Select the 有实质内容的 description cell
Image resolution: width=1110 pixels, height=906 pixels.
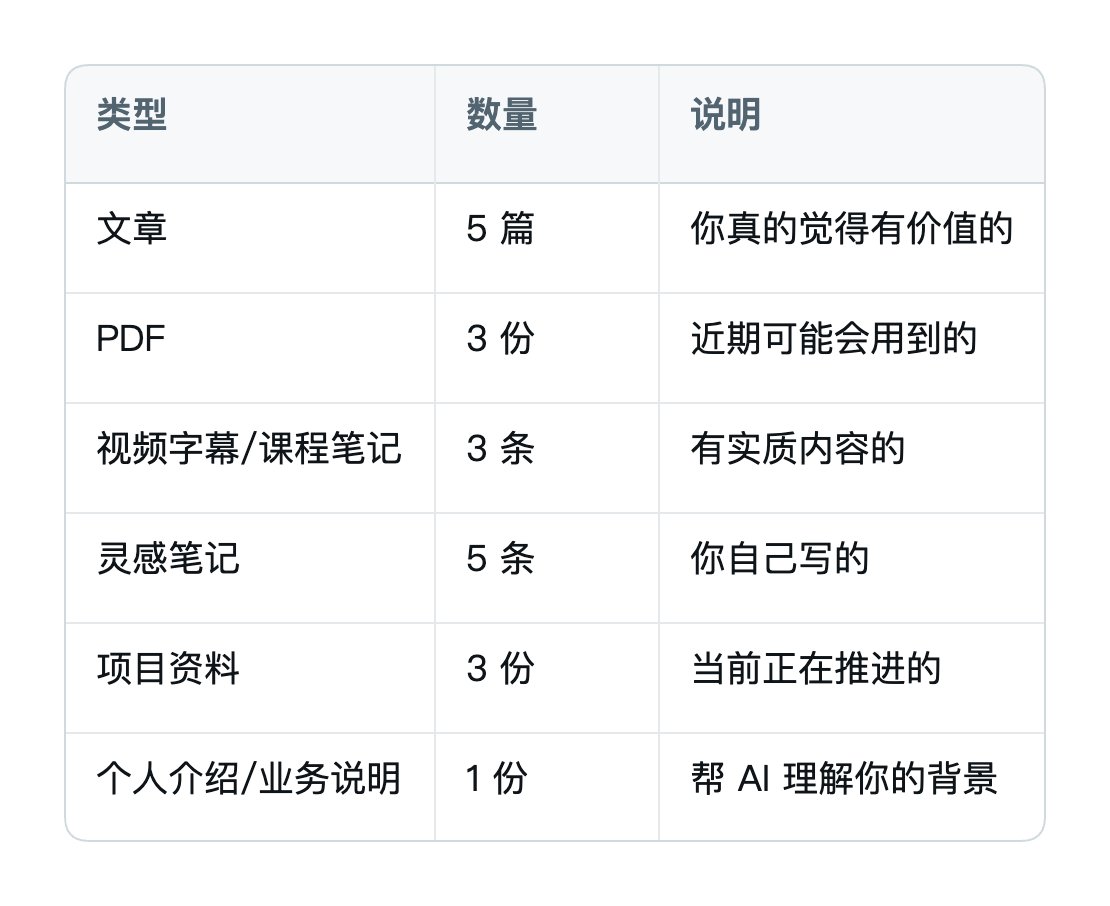[852, 458]
